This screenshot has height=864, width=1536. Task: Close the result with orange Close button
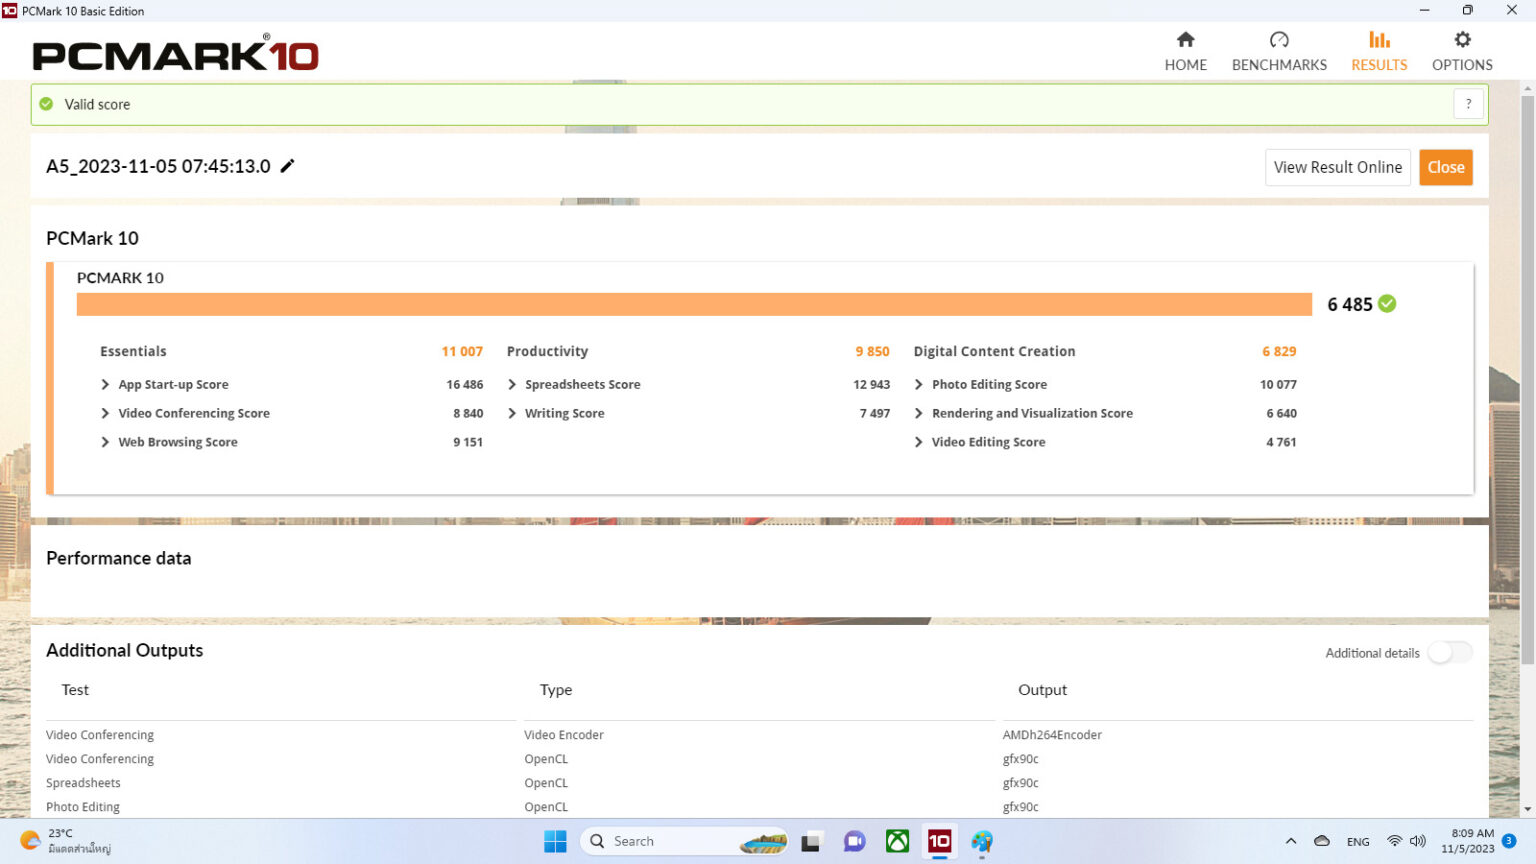click(x=1446, y=167)
